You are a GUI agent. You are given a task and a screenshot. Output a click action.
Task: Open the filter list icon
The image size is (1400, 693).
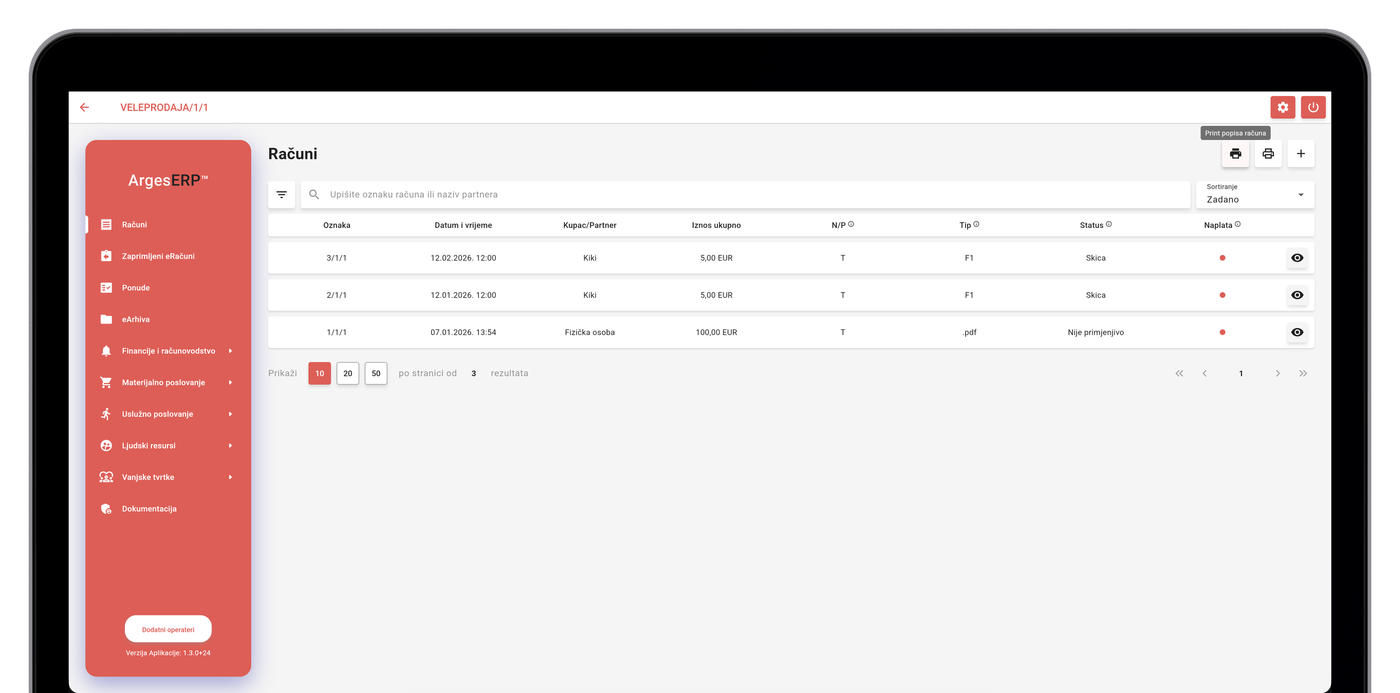pos(281,195)
